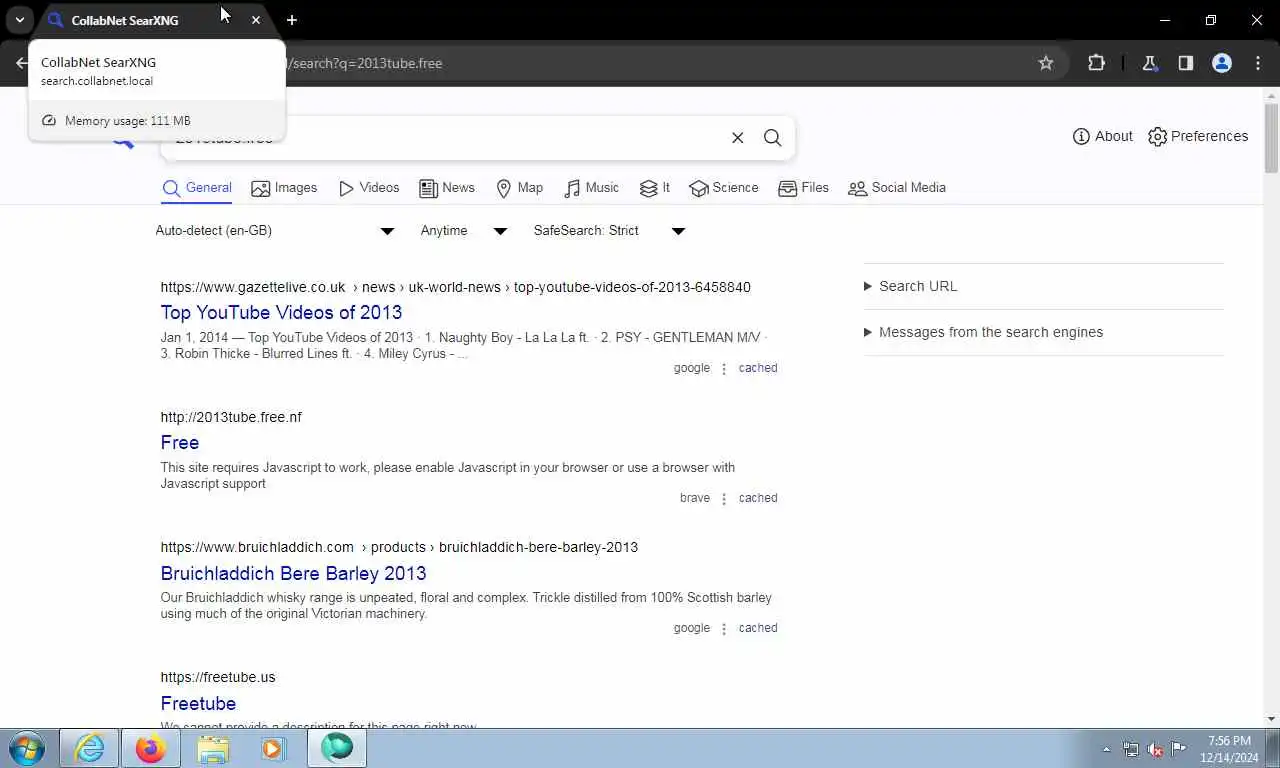Image resolution: width=1280 pixels, height=768 pixels.
Task: Open the tab search dropdown arrow
Action: point(19,20)
